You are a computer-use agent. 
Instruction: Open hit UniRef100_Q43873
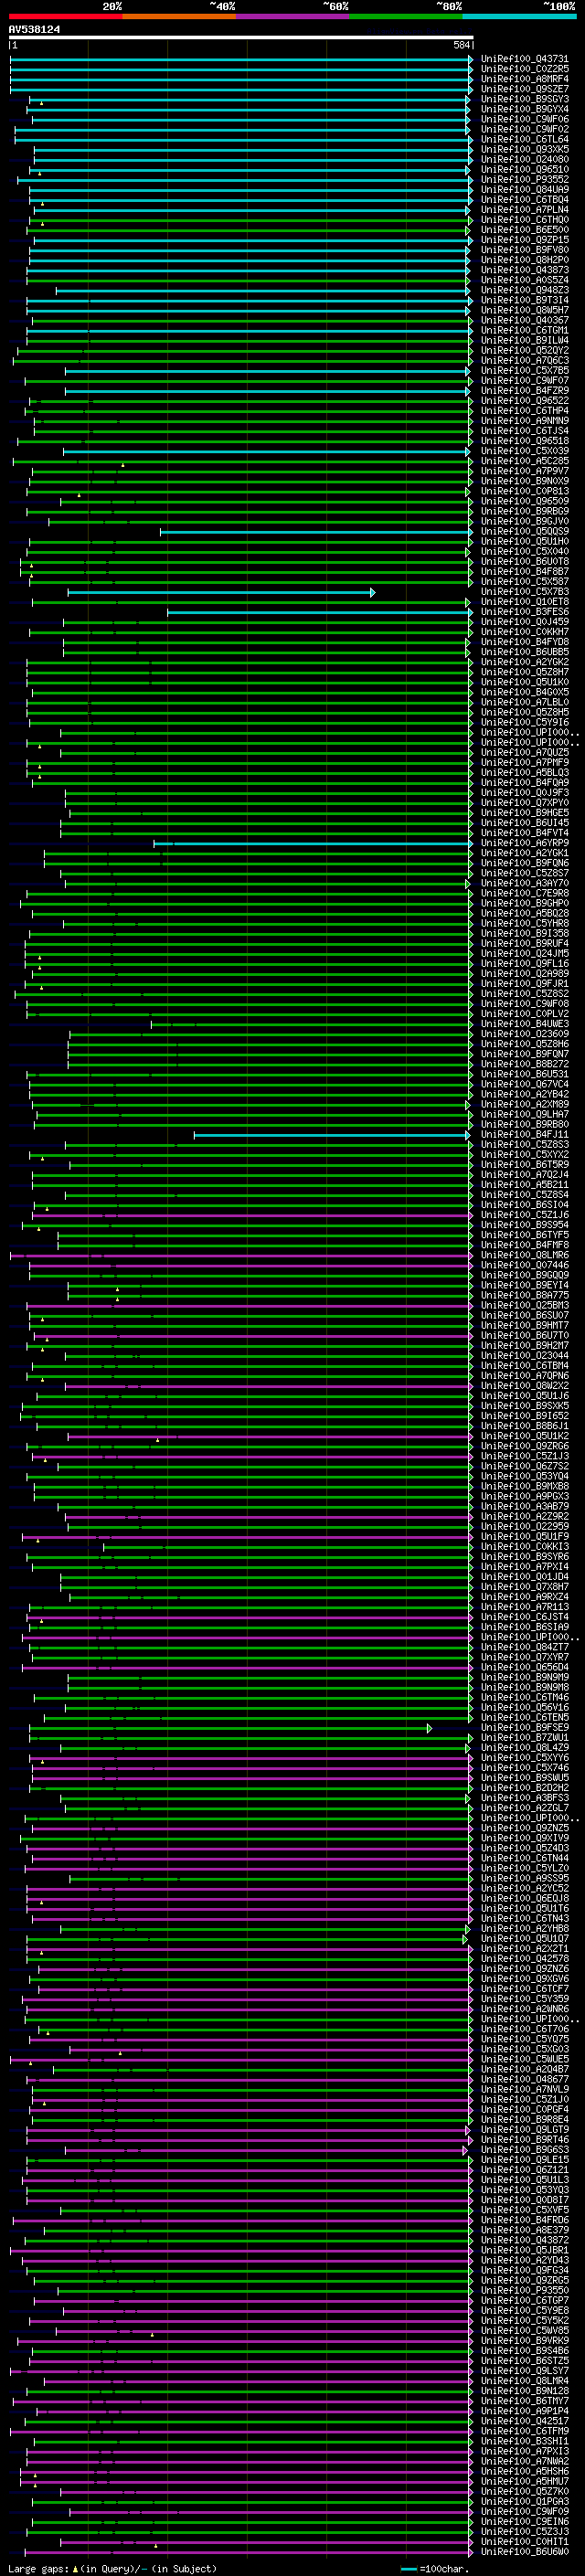(524, 270)
